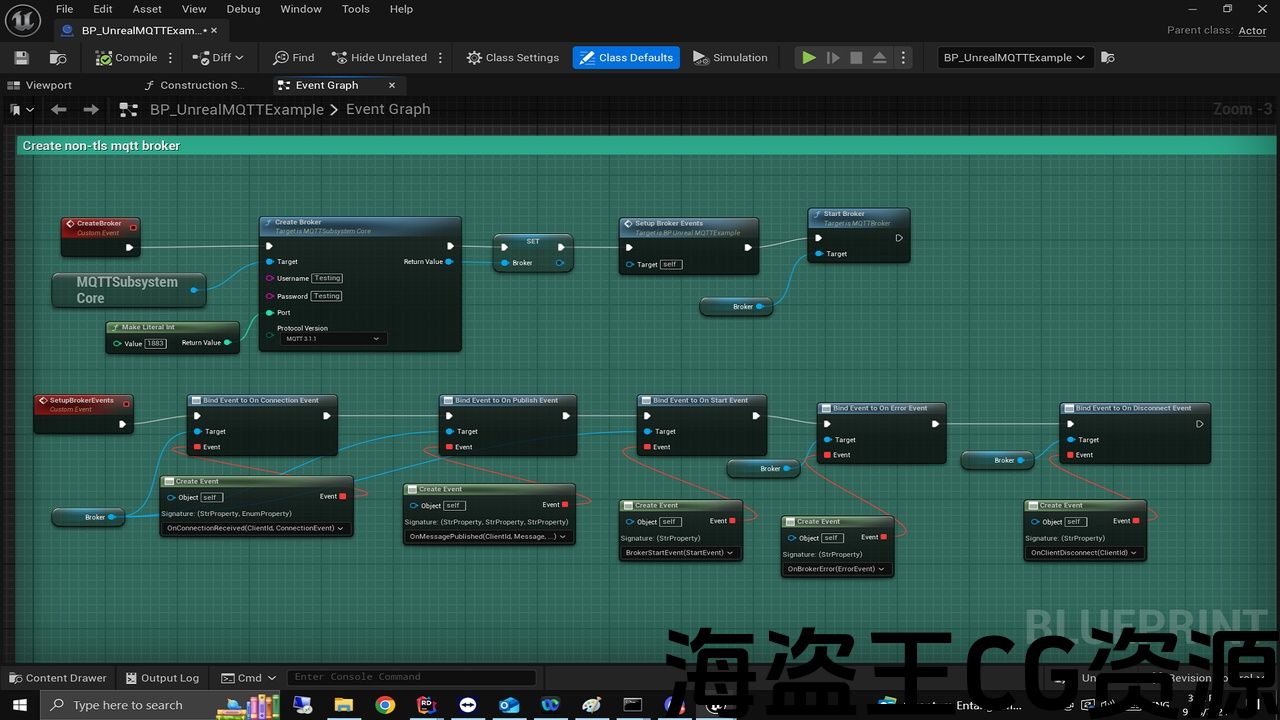This screenshot has height=720, width=1280.
Task: Click the Make Literal Int value box
Action: 155,343
